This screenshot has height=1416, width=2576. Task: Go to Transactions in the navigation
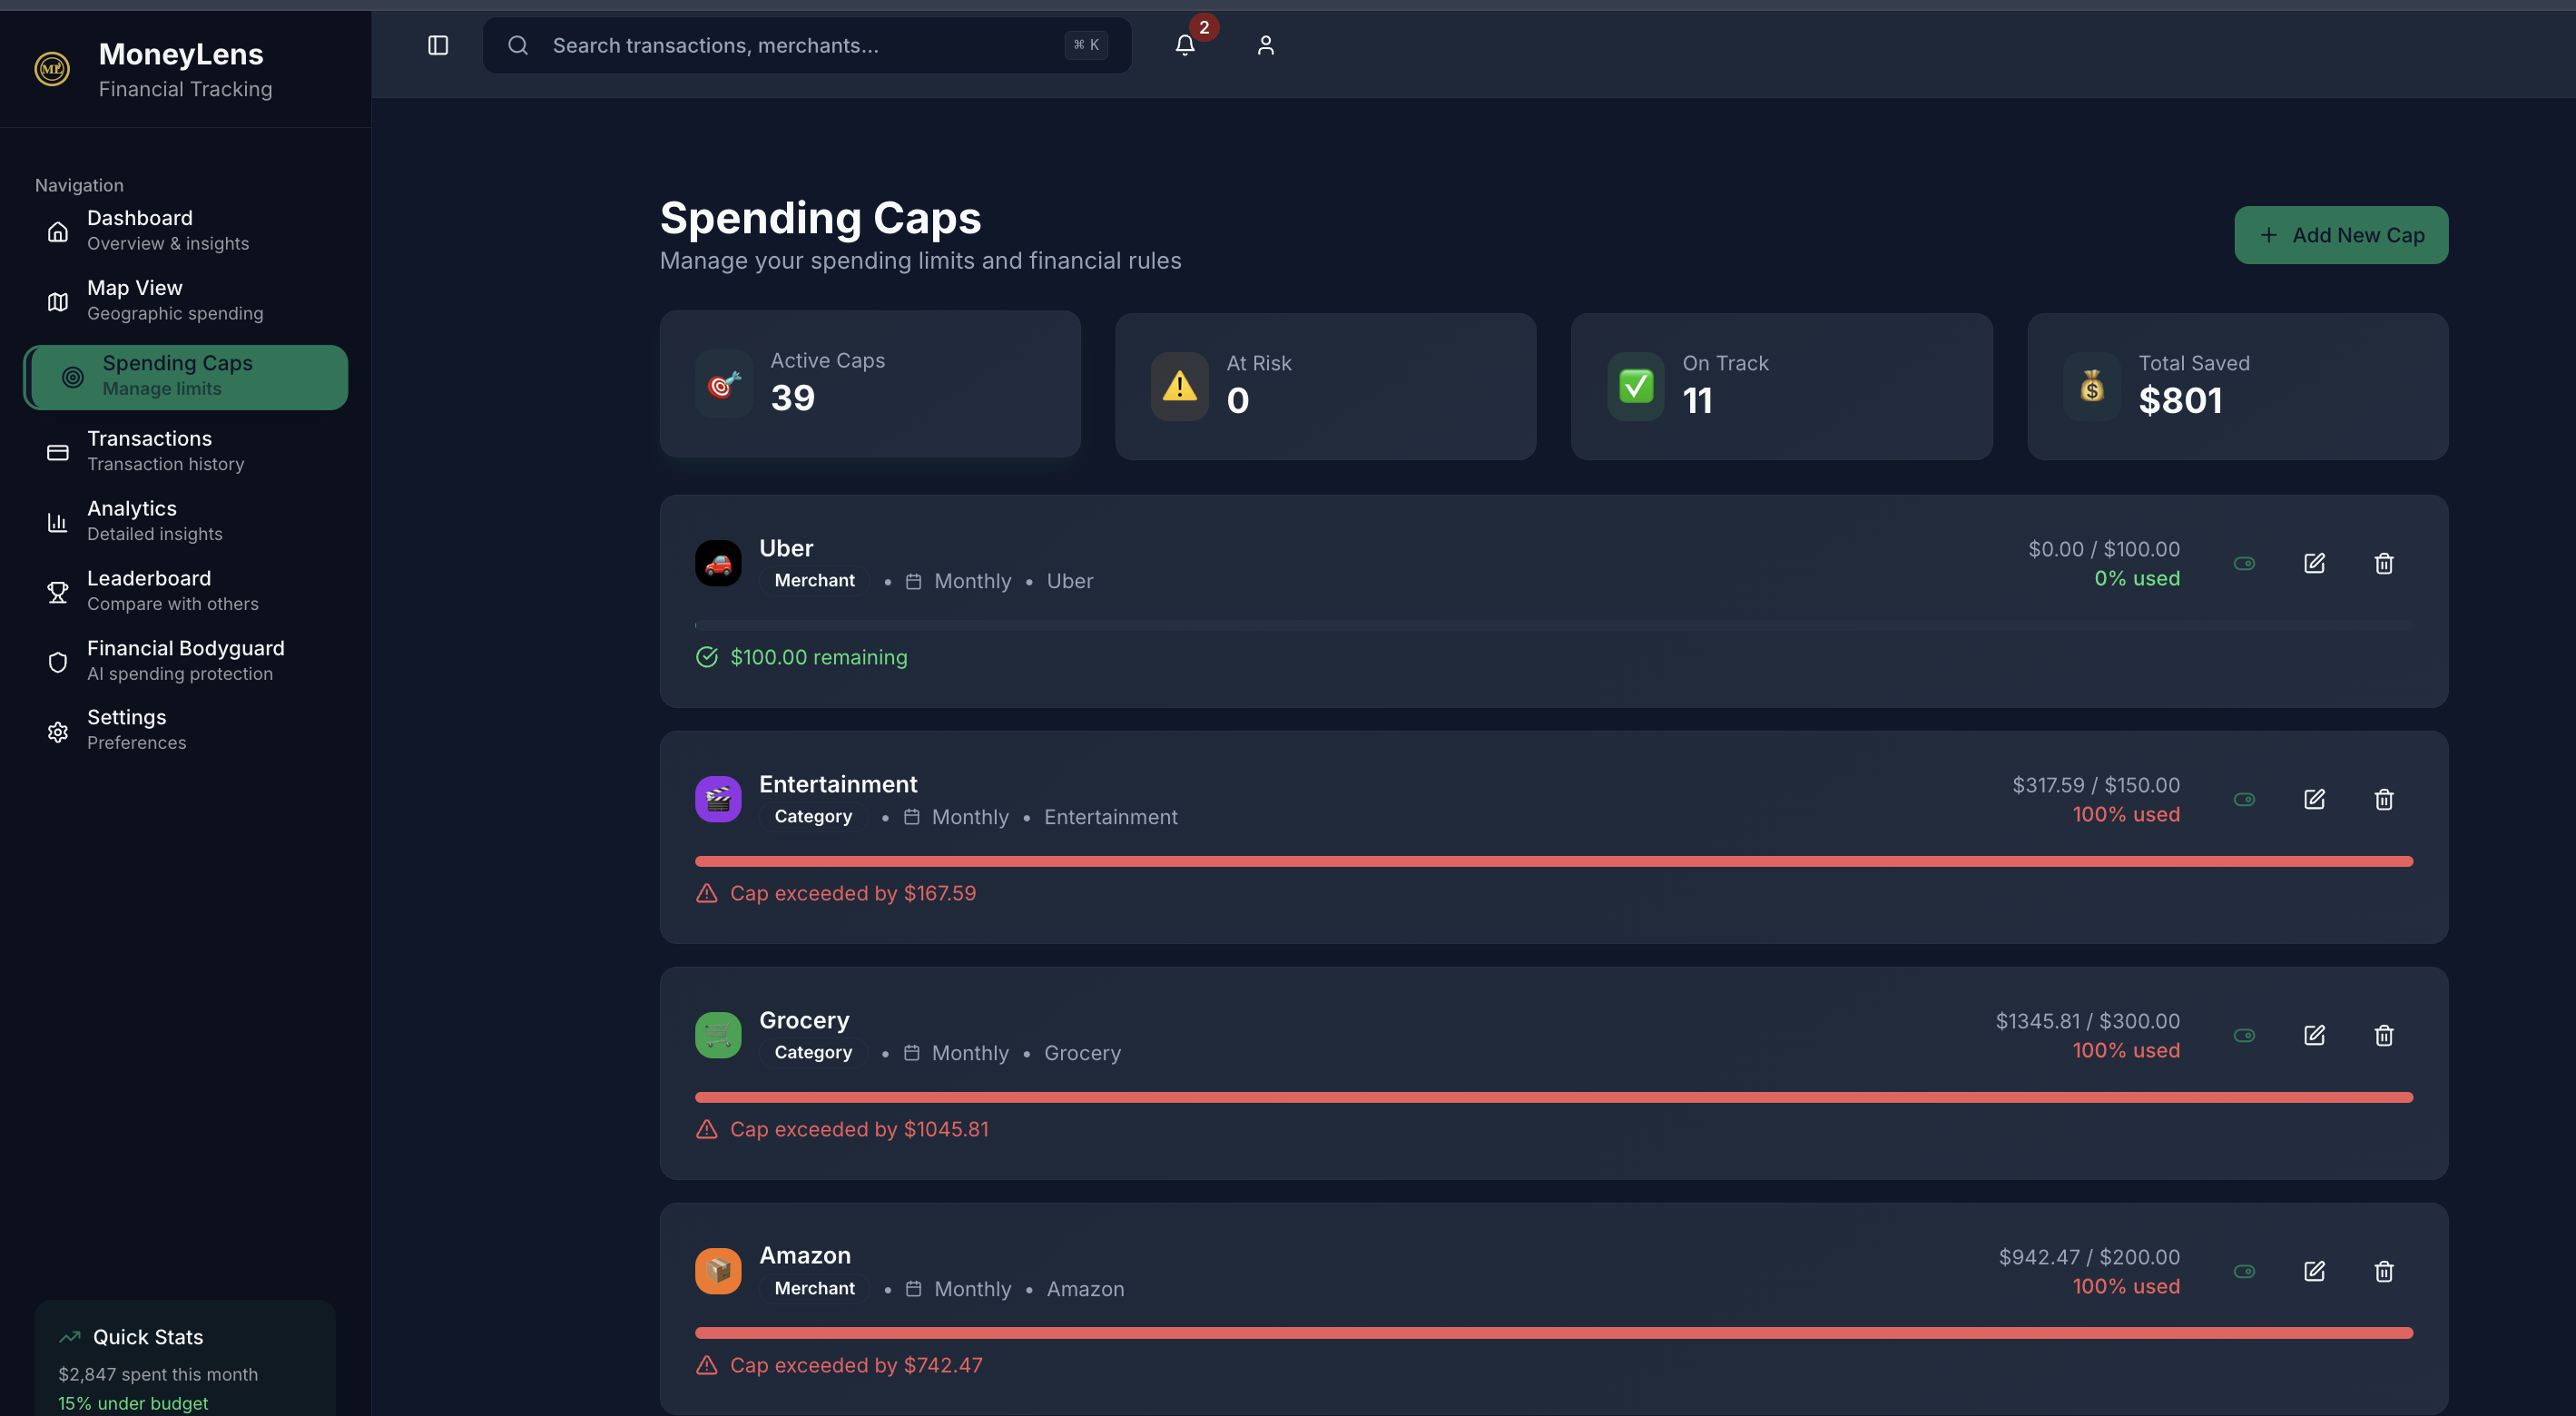coord(150,450)
